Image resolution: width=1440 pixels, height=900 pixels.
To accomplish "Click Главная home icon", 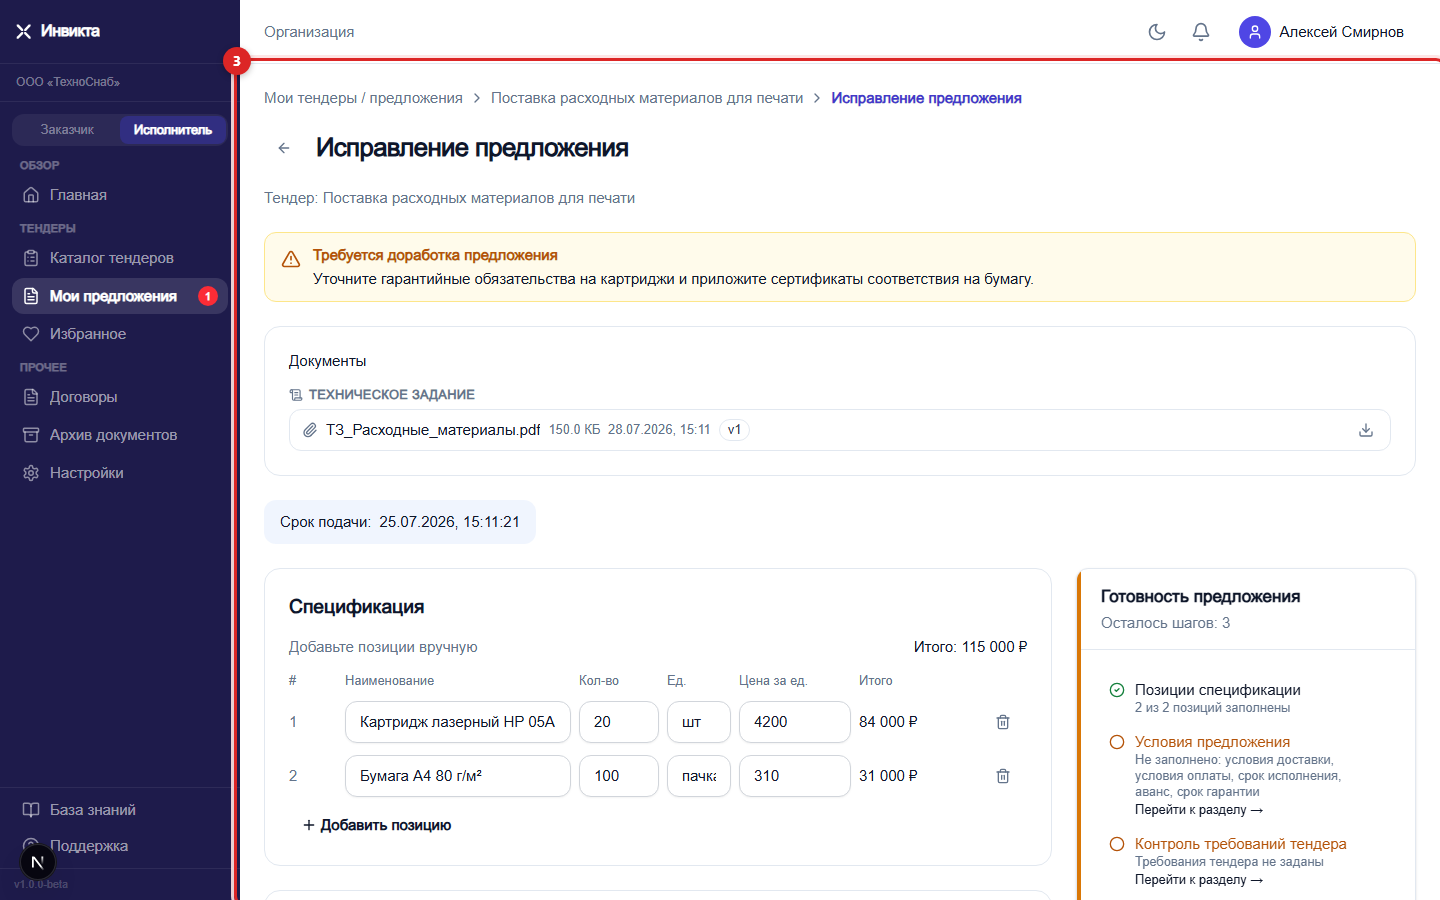I will tap(31, 195).
